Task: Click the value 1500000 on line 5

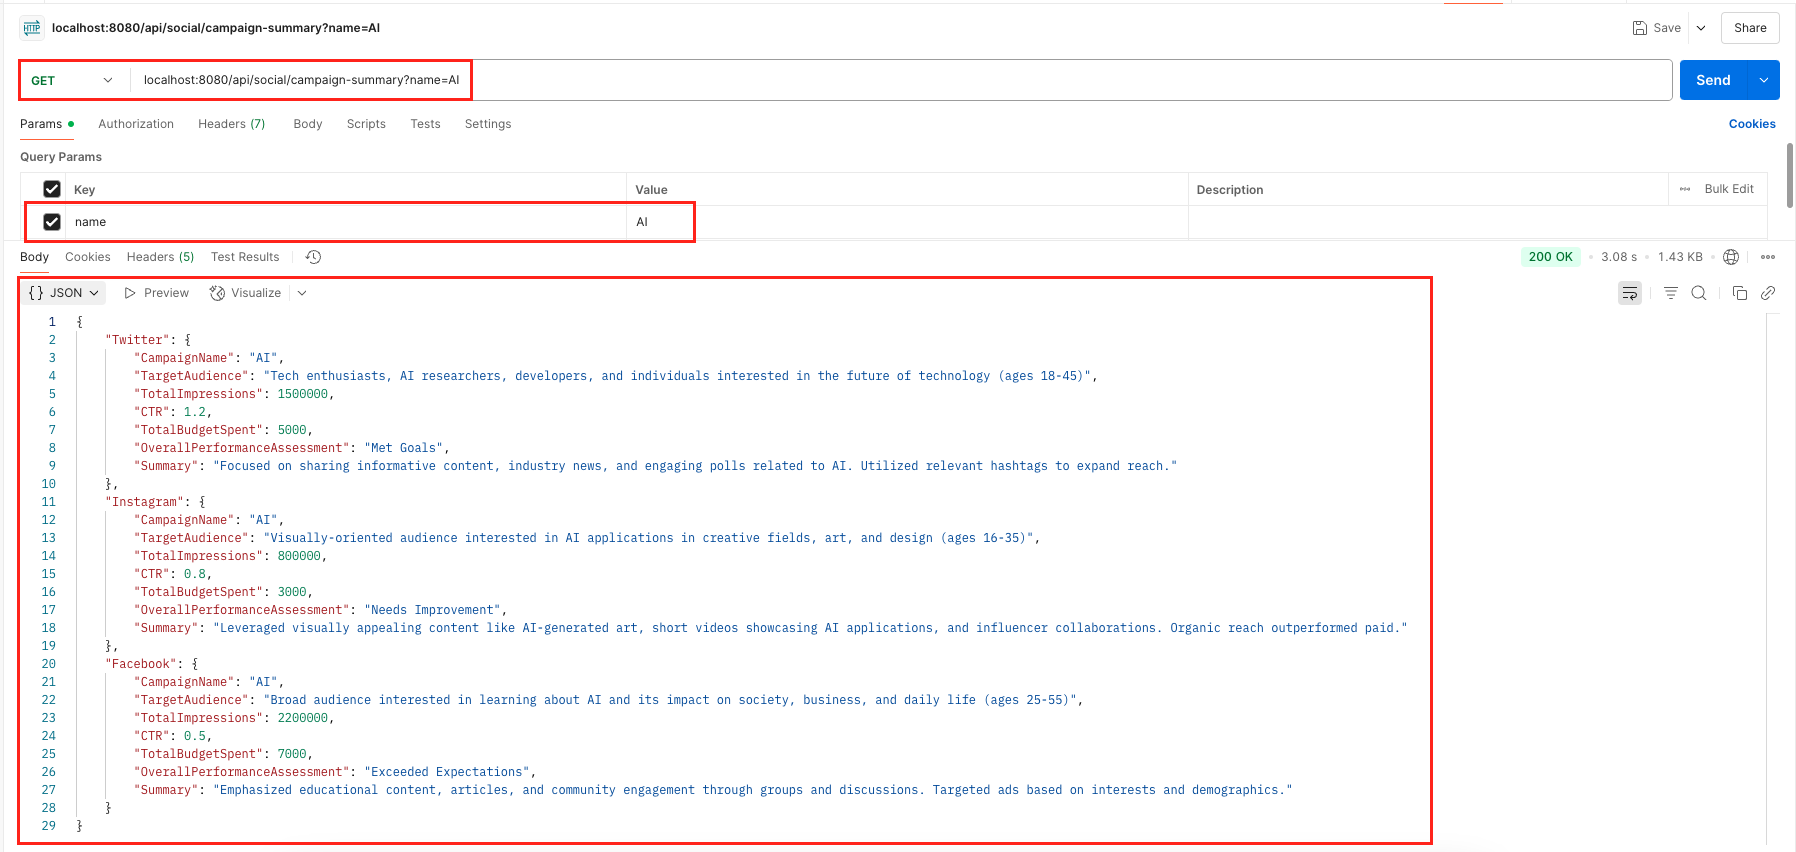Action: click(x=303, y=394)
